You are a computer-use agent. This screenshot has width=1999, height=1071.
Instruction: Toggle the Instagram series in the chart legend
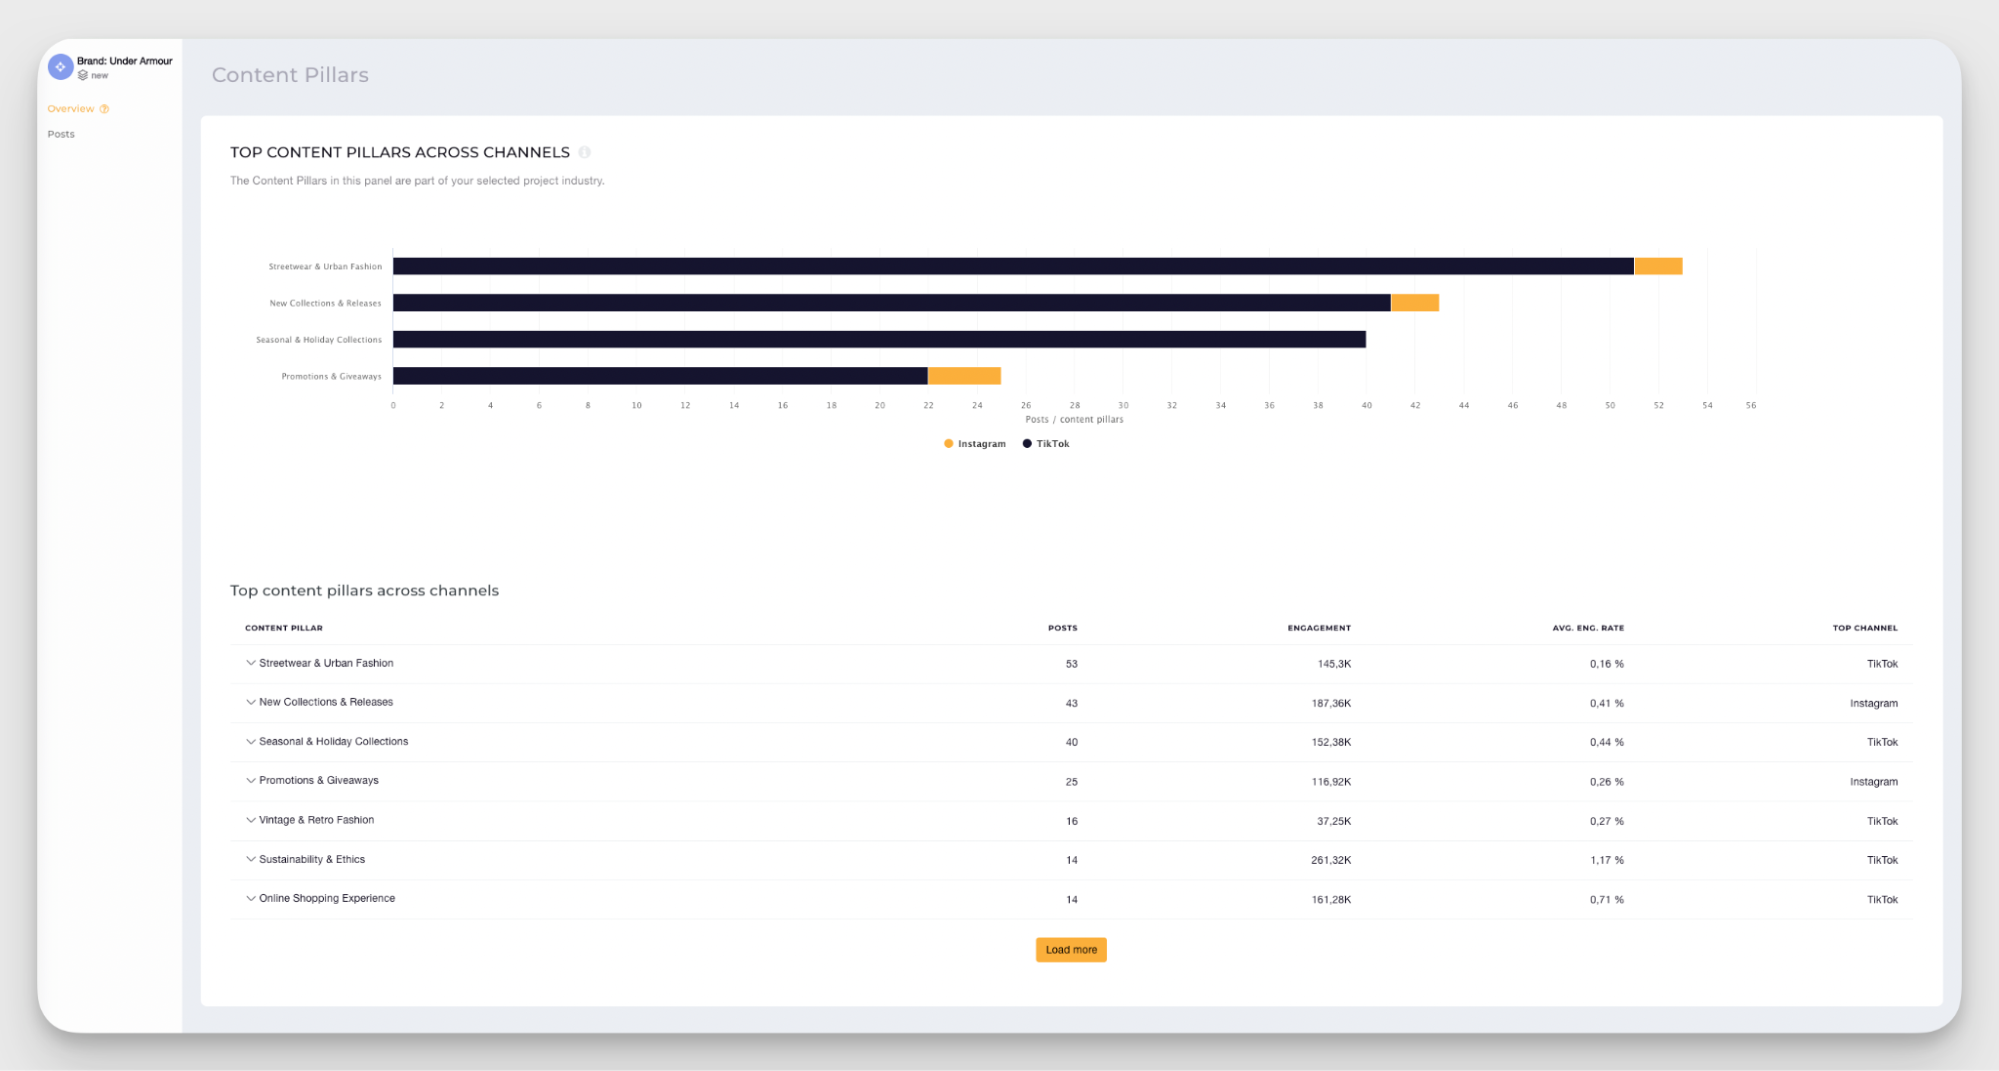(973, 443)
